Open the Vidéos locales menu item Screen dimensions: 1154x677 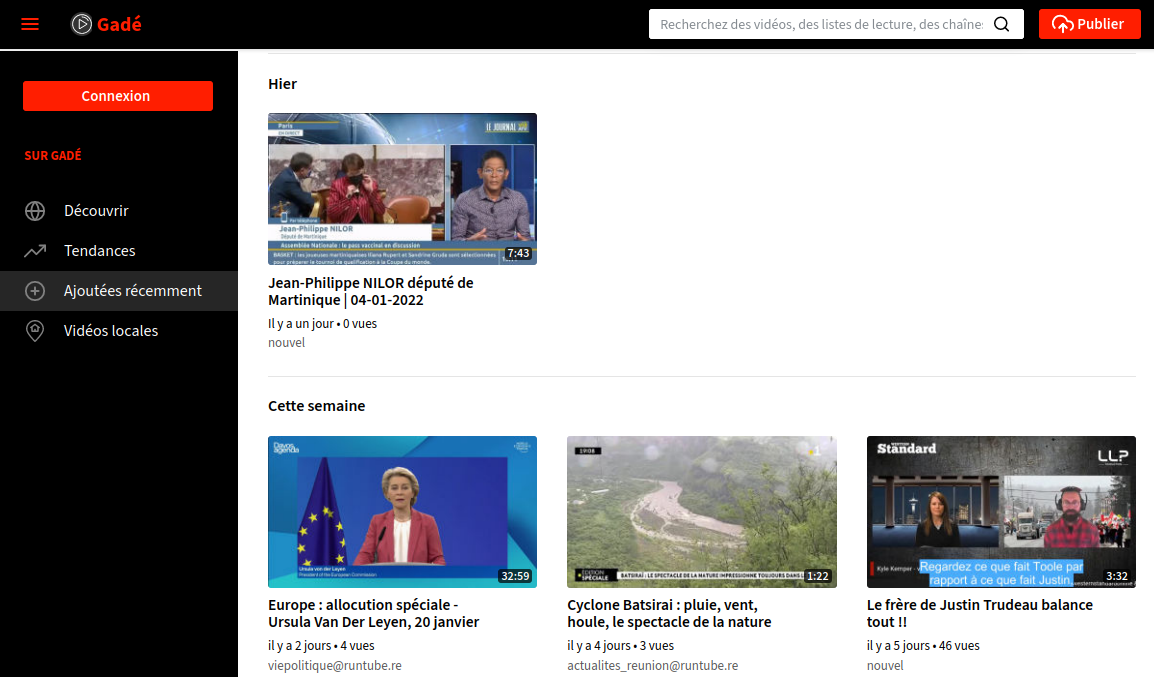118,331
